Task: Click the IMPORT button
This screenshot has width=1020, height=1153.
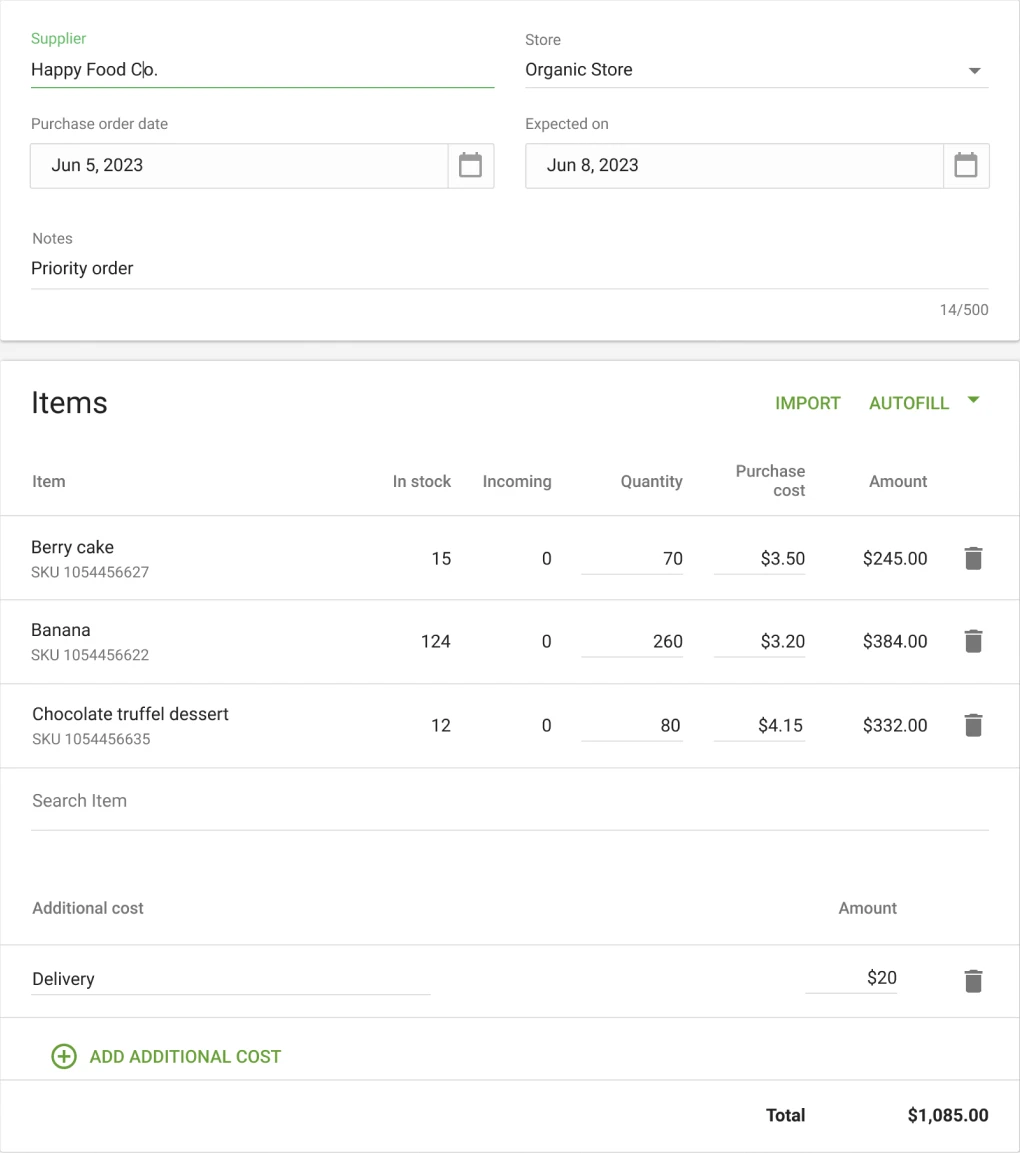Action: pos(808,403)
